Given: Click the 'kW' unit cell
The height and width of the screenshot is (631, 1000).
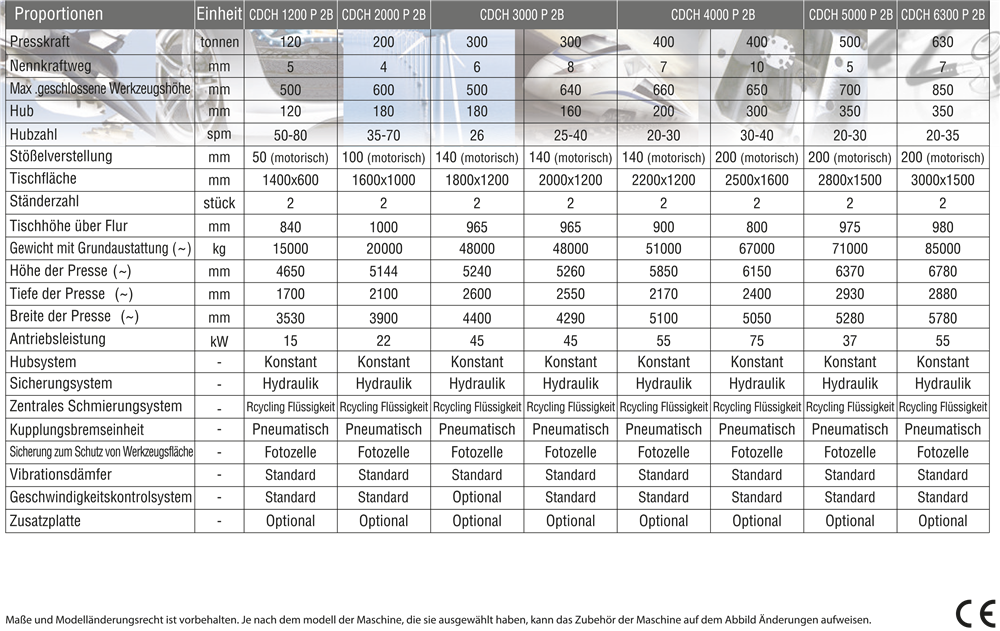Looking at the screenshot, I should (x=219, y=341).
